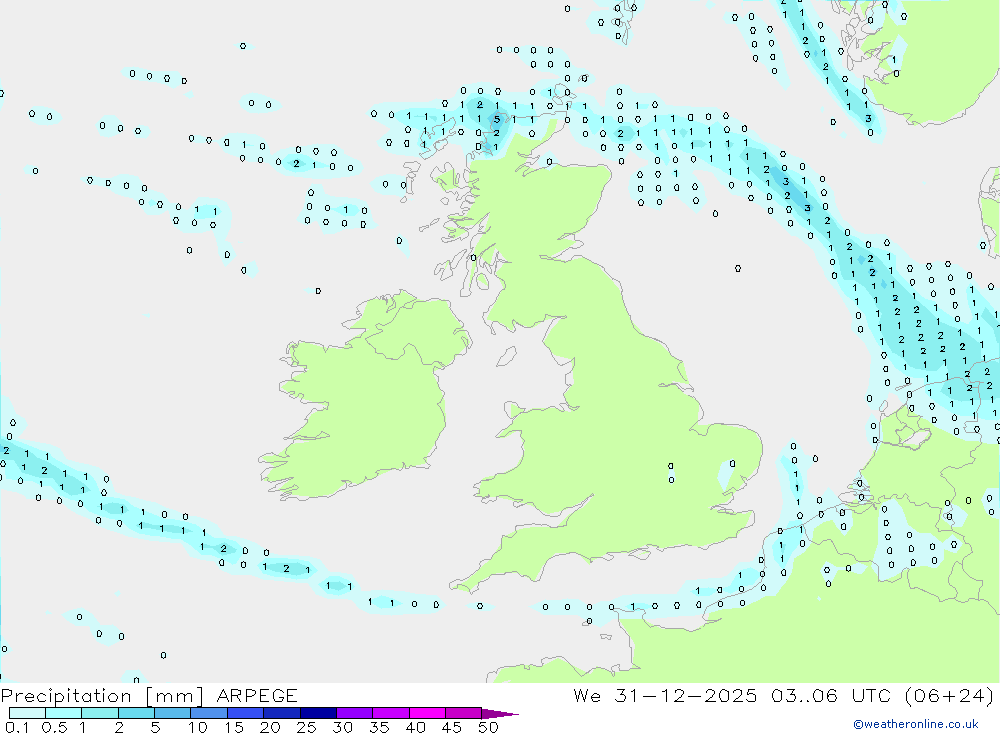Image resolution: width=1000 pixels, height=733 pixels.
Task: Click the "15" legend scale label
Action: coord(234,727)
